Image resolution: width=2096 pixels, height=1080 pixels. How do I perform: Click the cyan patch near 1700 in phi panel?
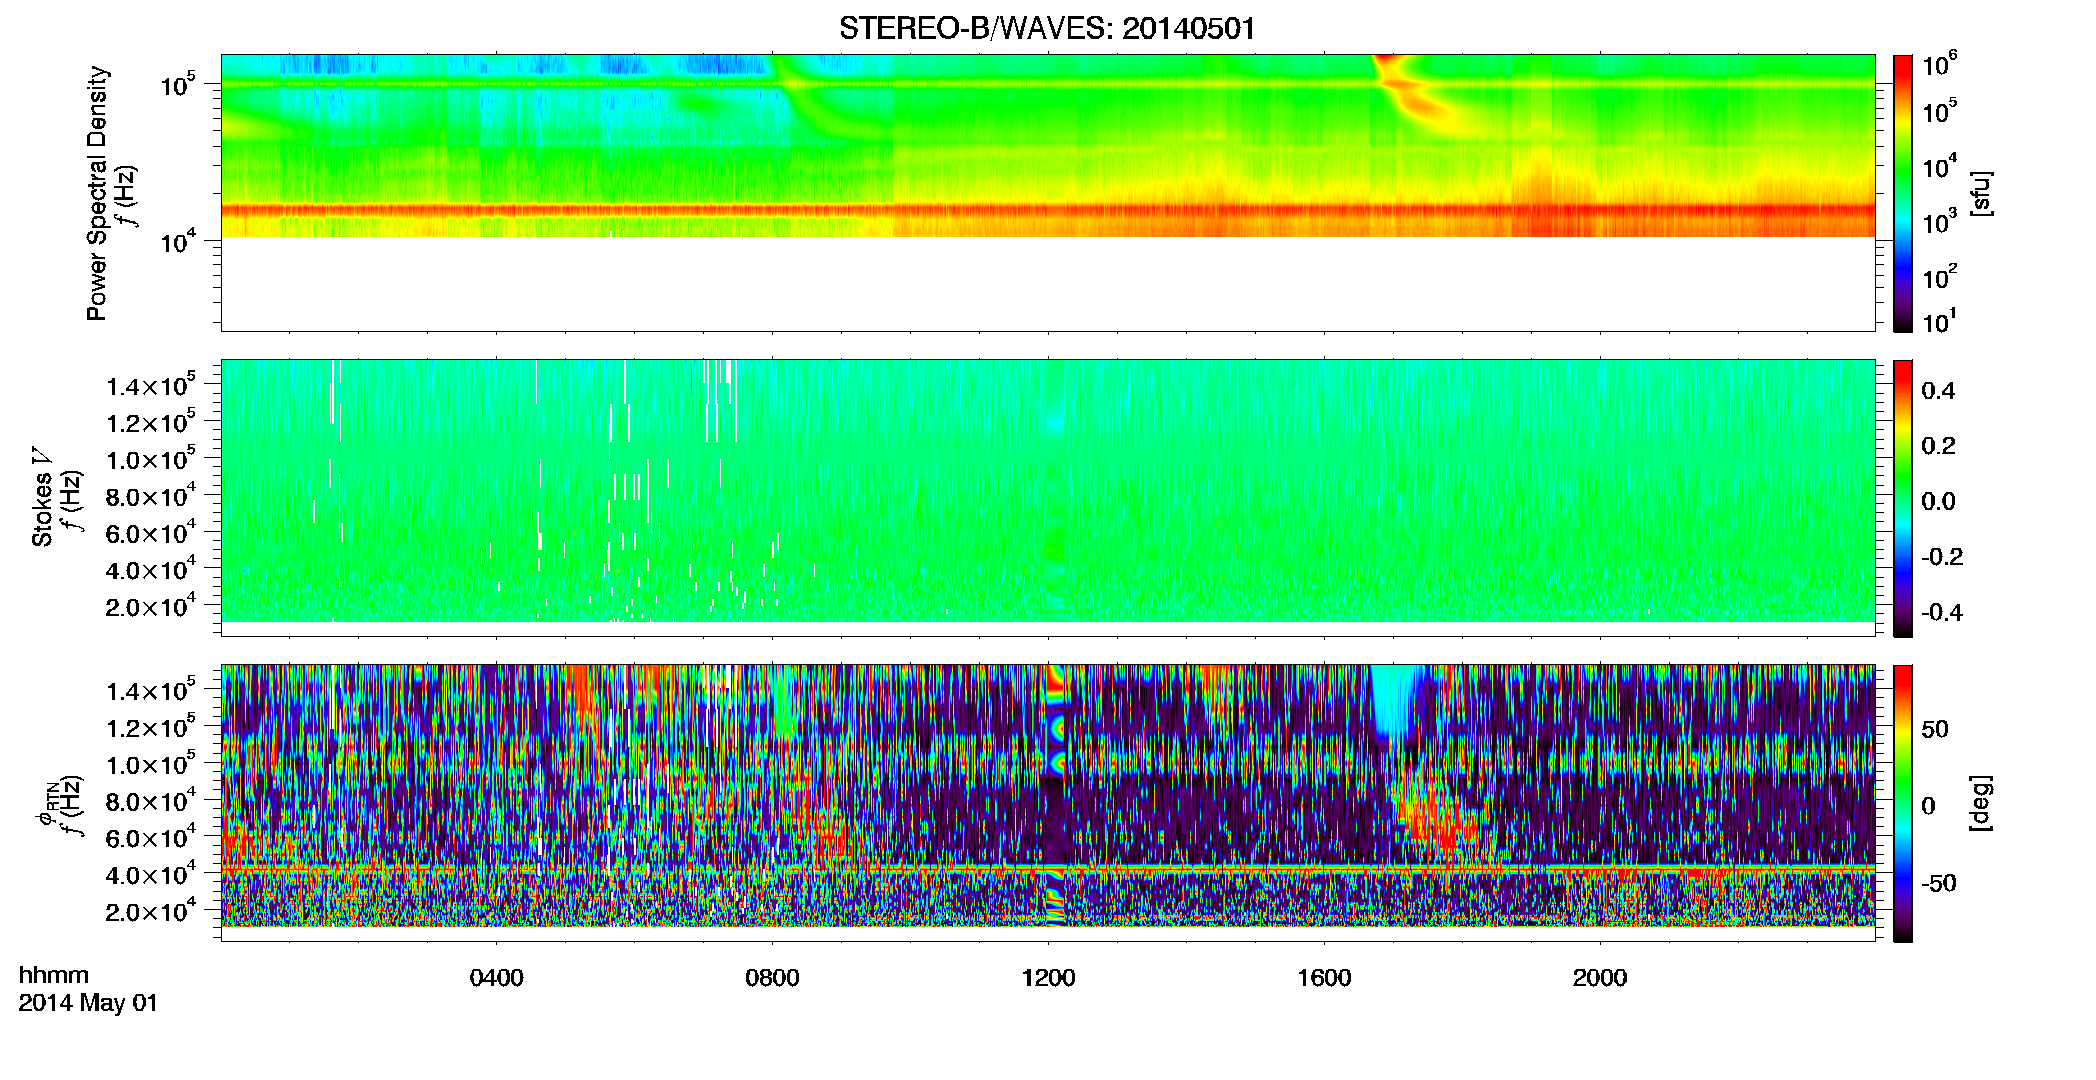(1395, 702)
